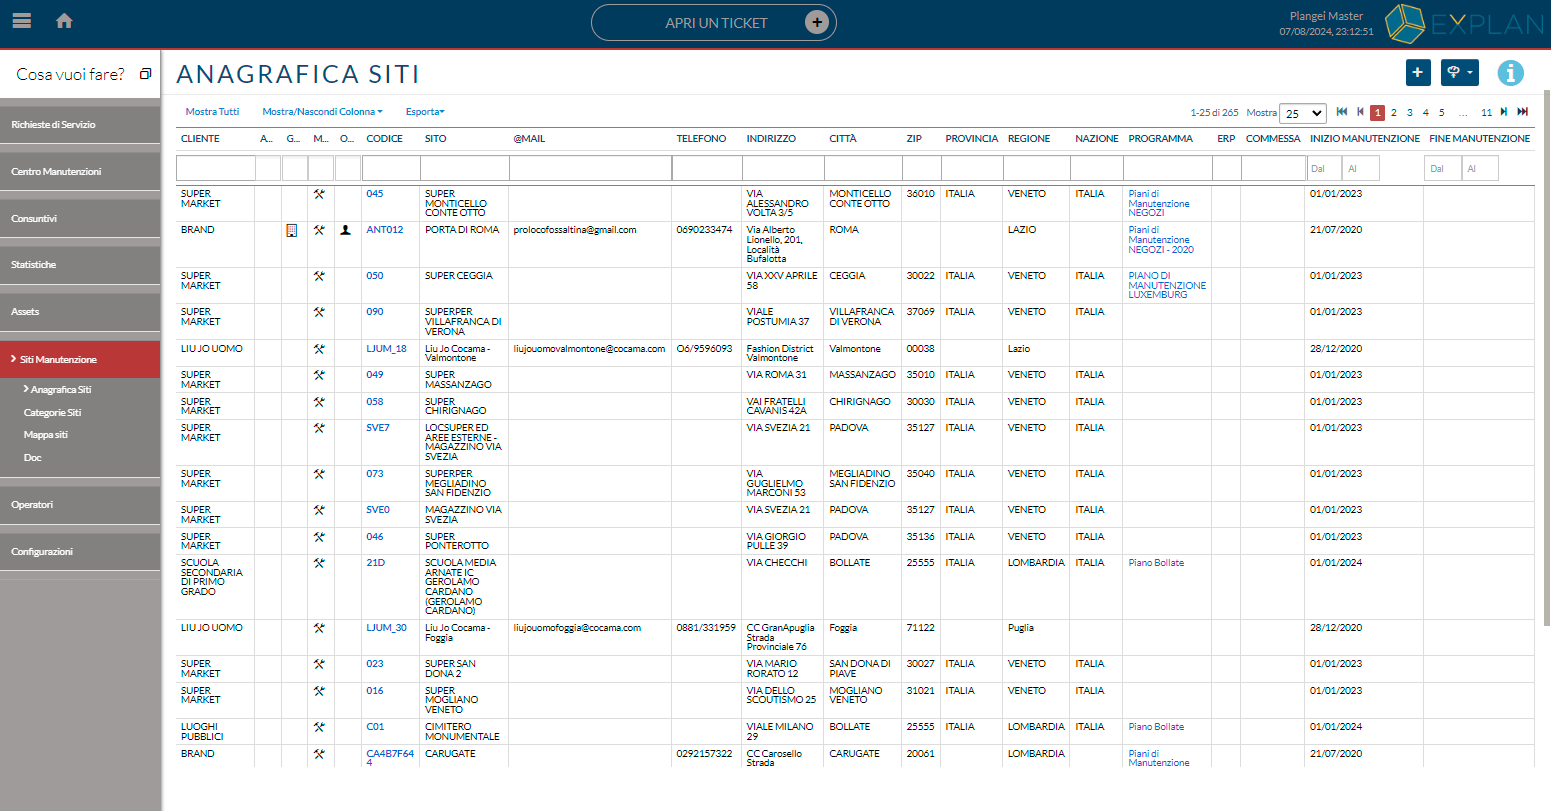Open the rows-per-page 25 selector
The image size is (1551, 811).
(x=1303, y=113)
